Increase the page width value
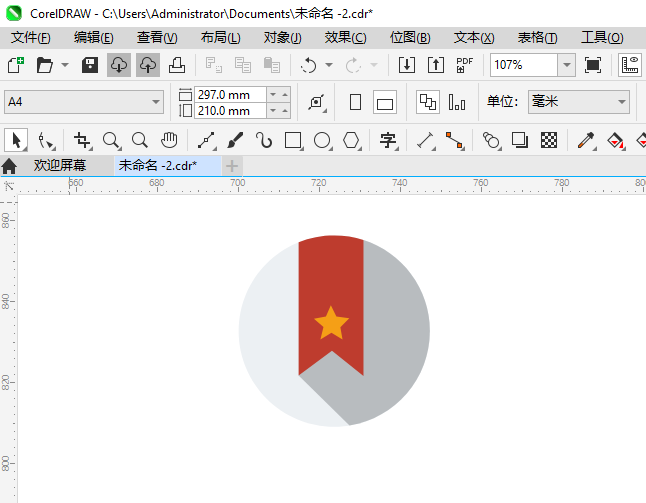Viewport: 646px width, 503px height. tap(285, 95)
